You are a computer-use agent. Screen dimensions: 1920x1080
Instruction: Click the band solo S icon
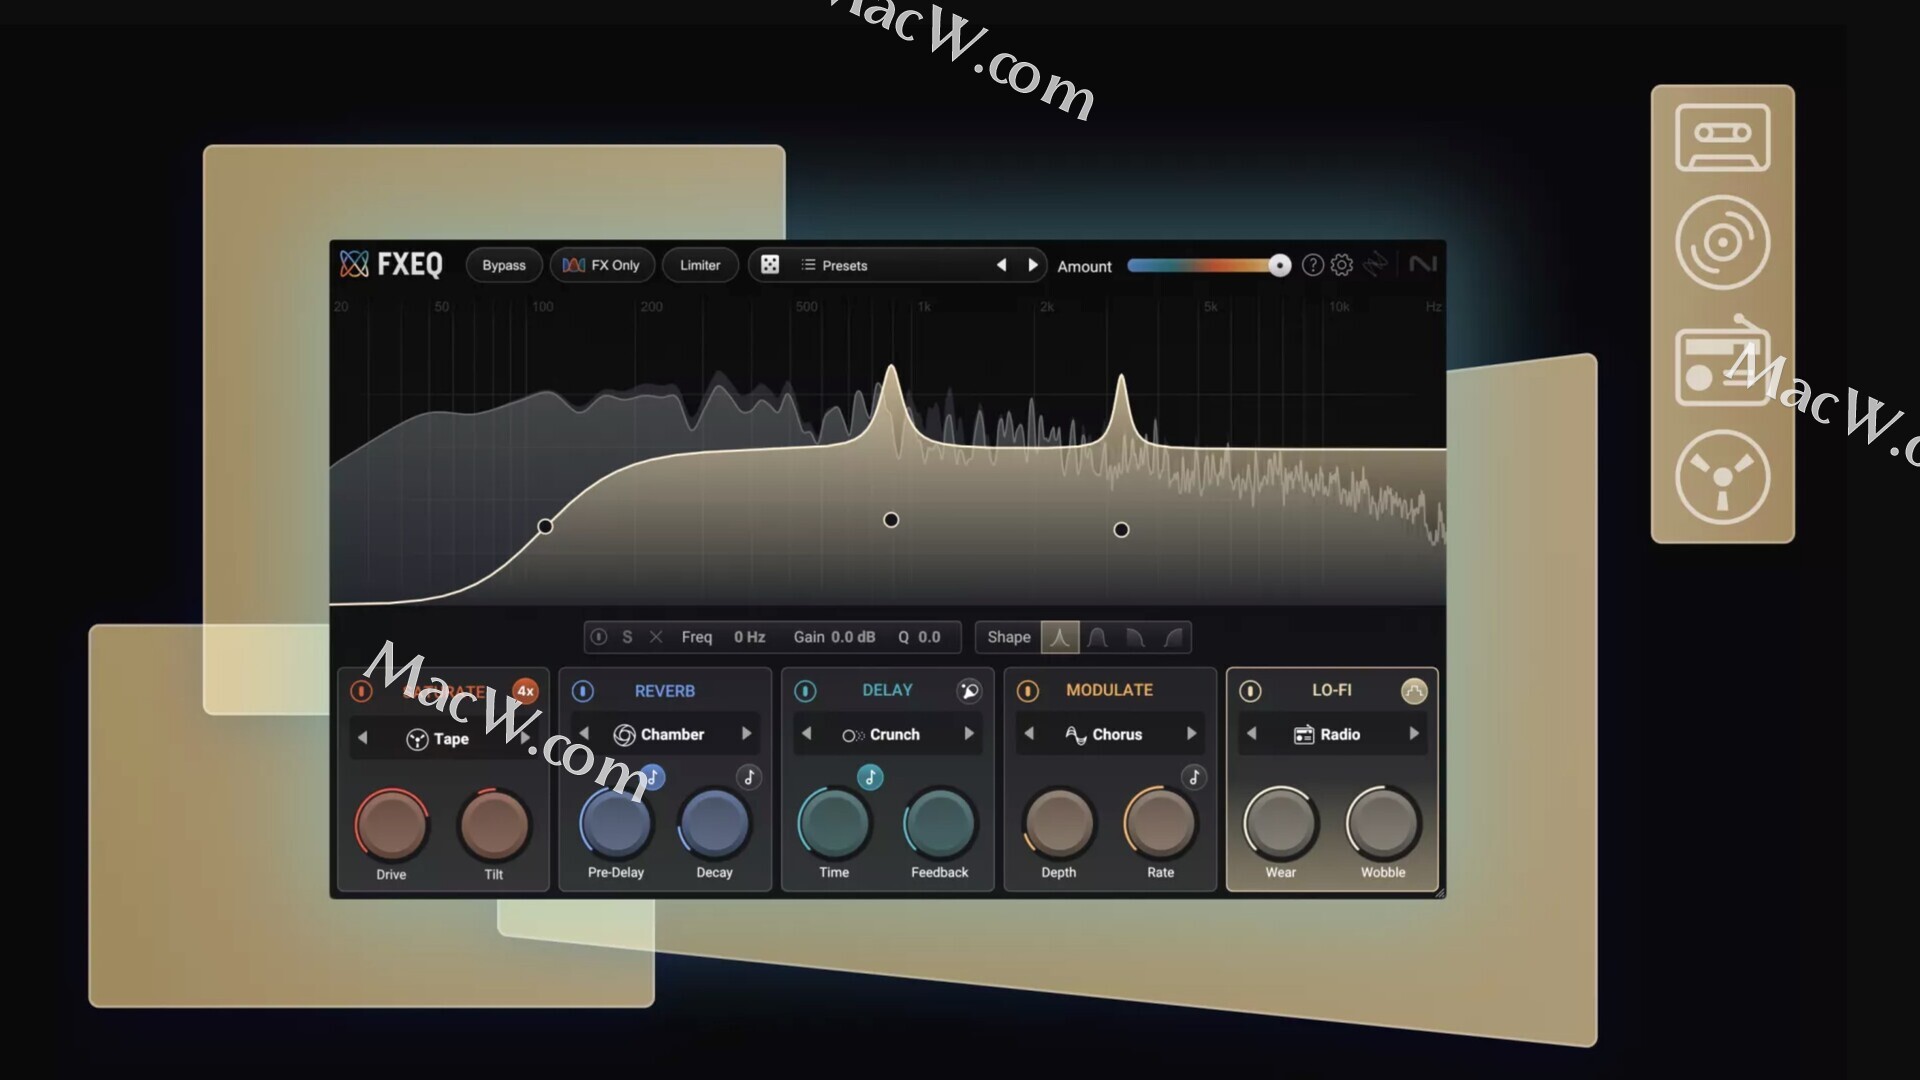coord(627,637)
